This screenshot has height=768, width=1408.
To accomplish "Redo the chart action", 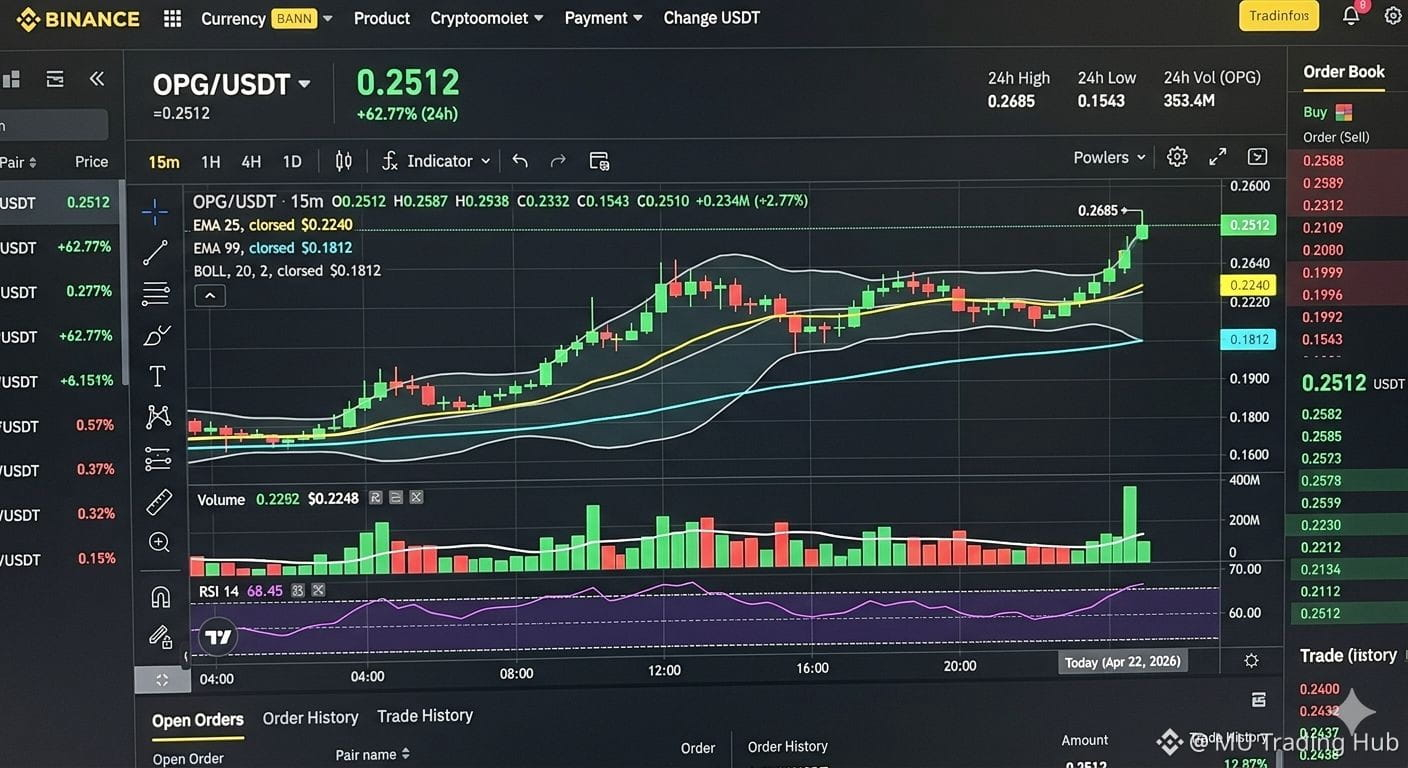I will (558, 160).
